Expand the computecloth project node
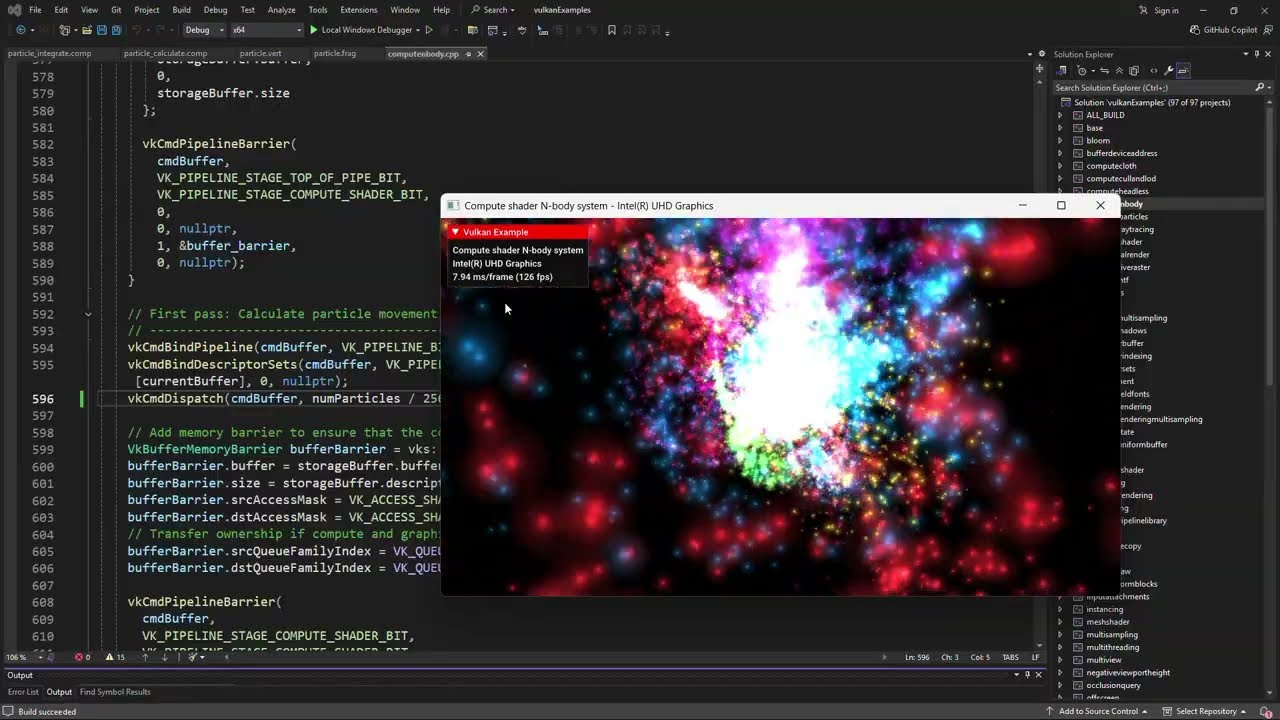 tap(1060, 166)
